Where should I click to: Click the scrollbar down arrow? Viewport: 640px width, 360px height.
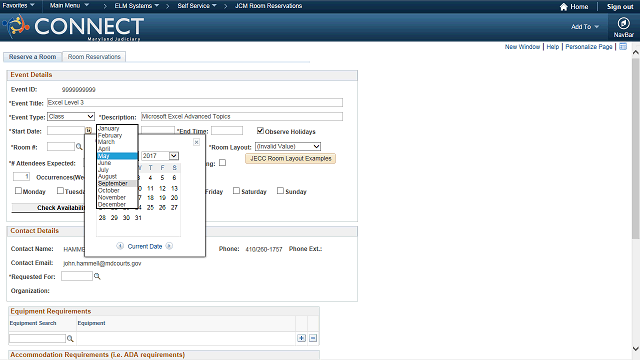(636, 349)
